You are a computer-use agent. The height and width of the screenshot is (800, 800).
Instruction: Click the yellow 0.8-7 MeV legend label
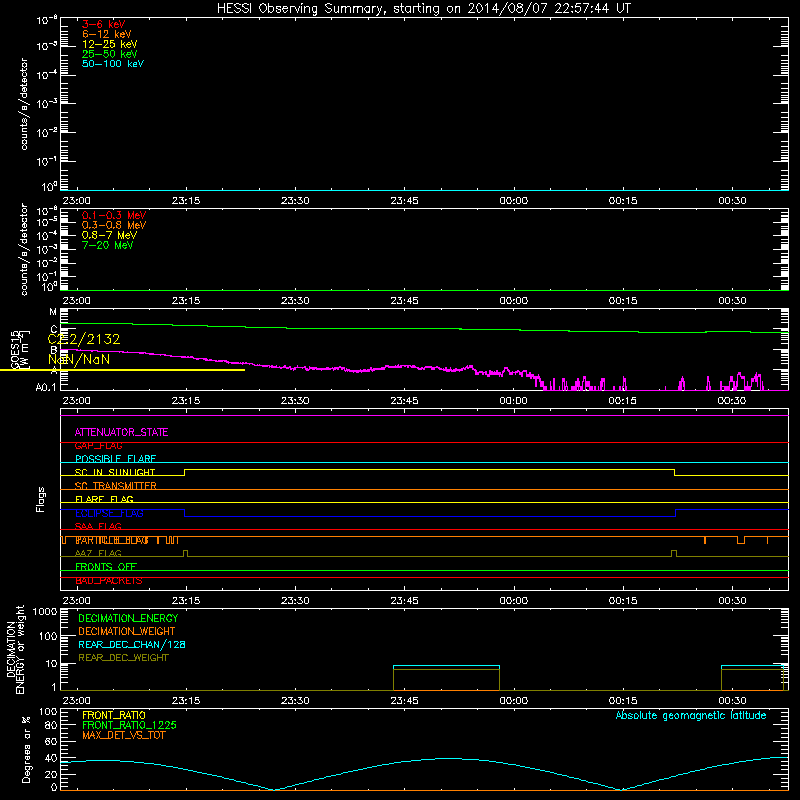(x=109, y=235)
